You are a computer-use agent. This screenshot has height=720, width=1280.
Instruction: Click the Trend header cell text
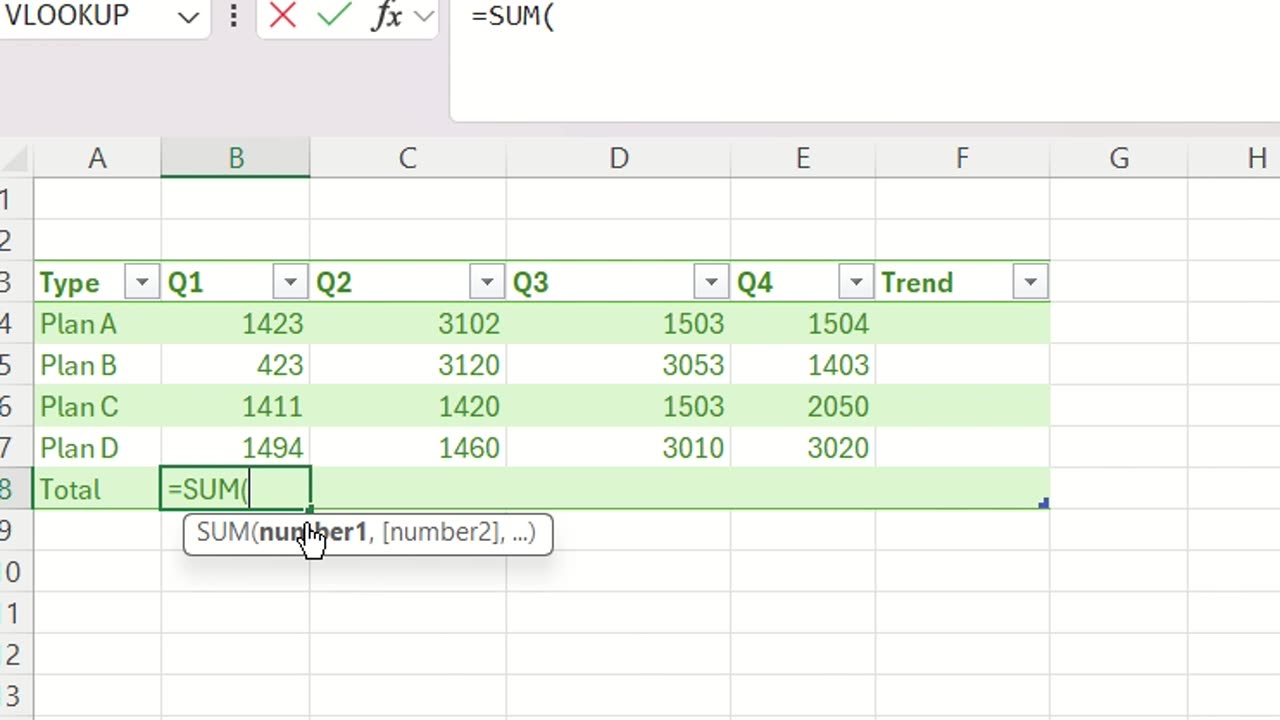917,283
